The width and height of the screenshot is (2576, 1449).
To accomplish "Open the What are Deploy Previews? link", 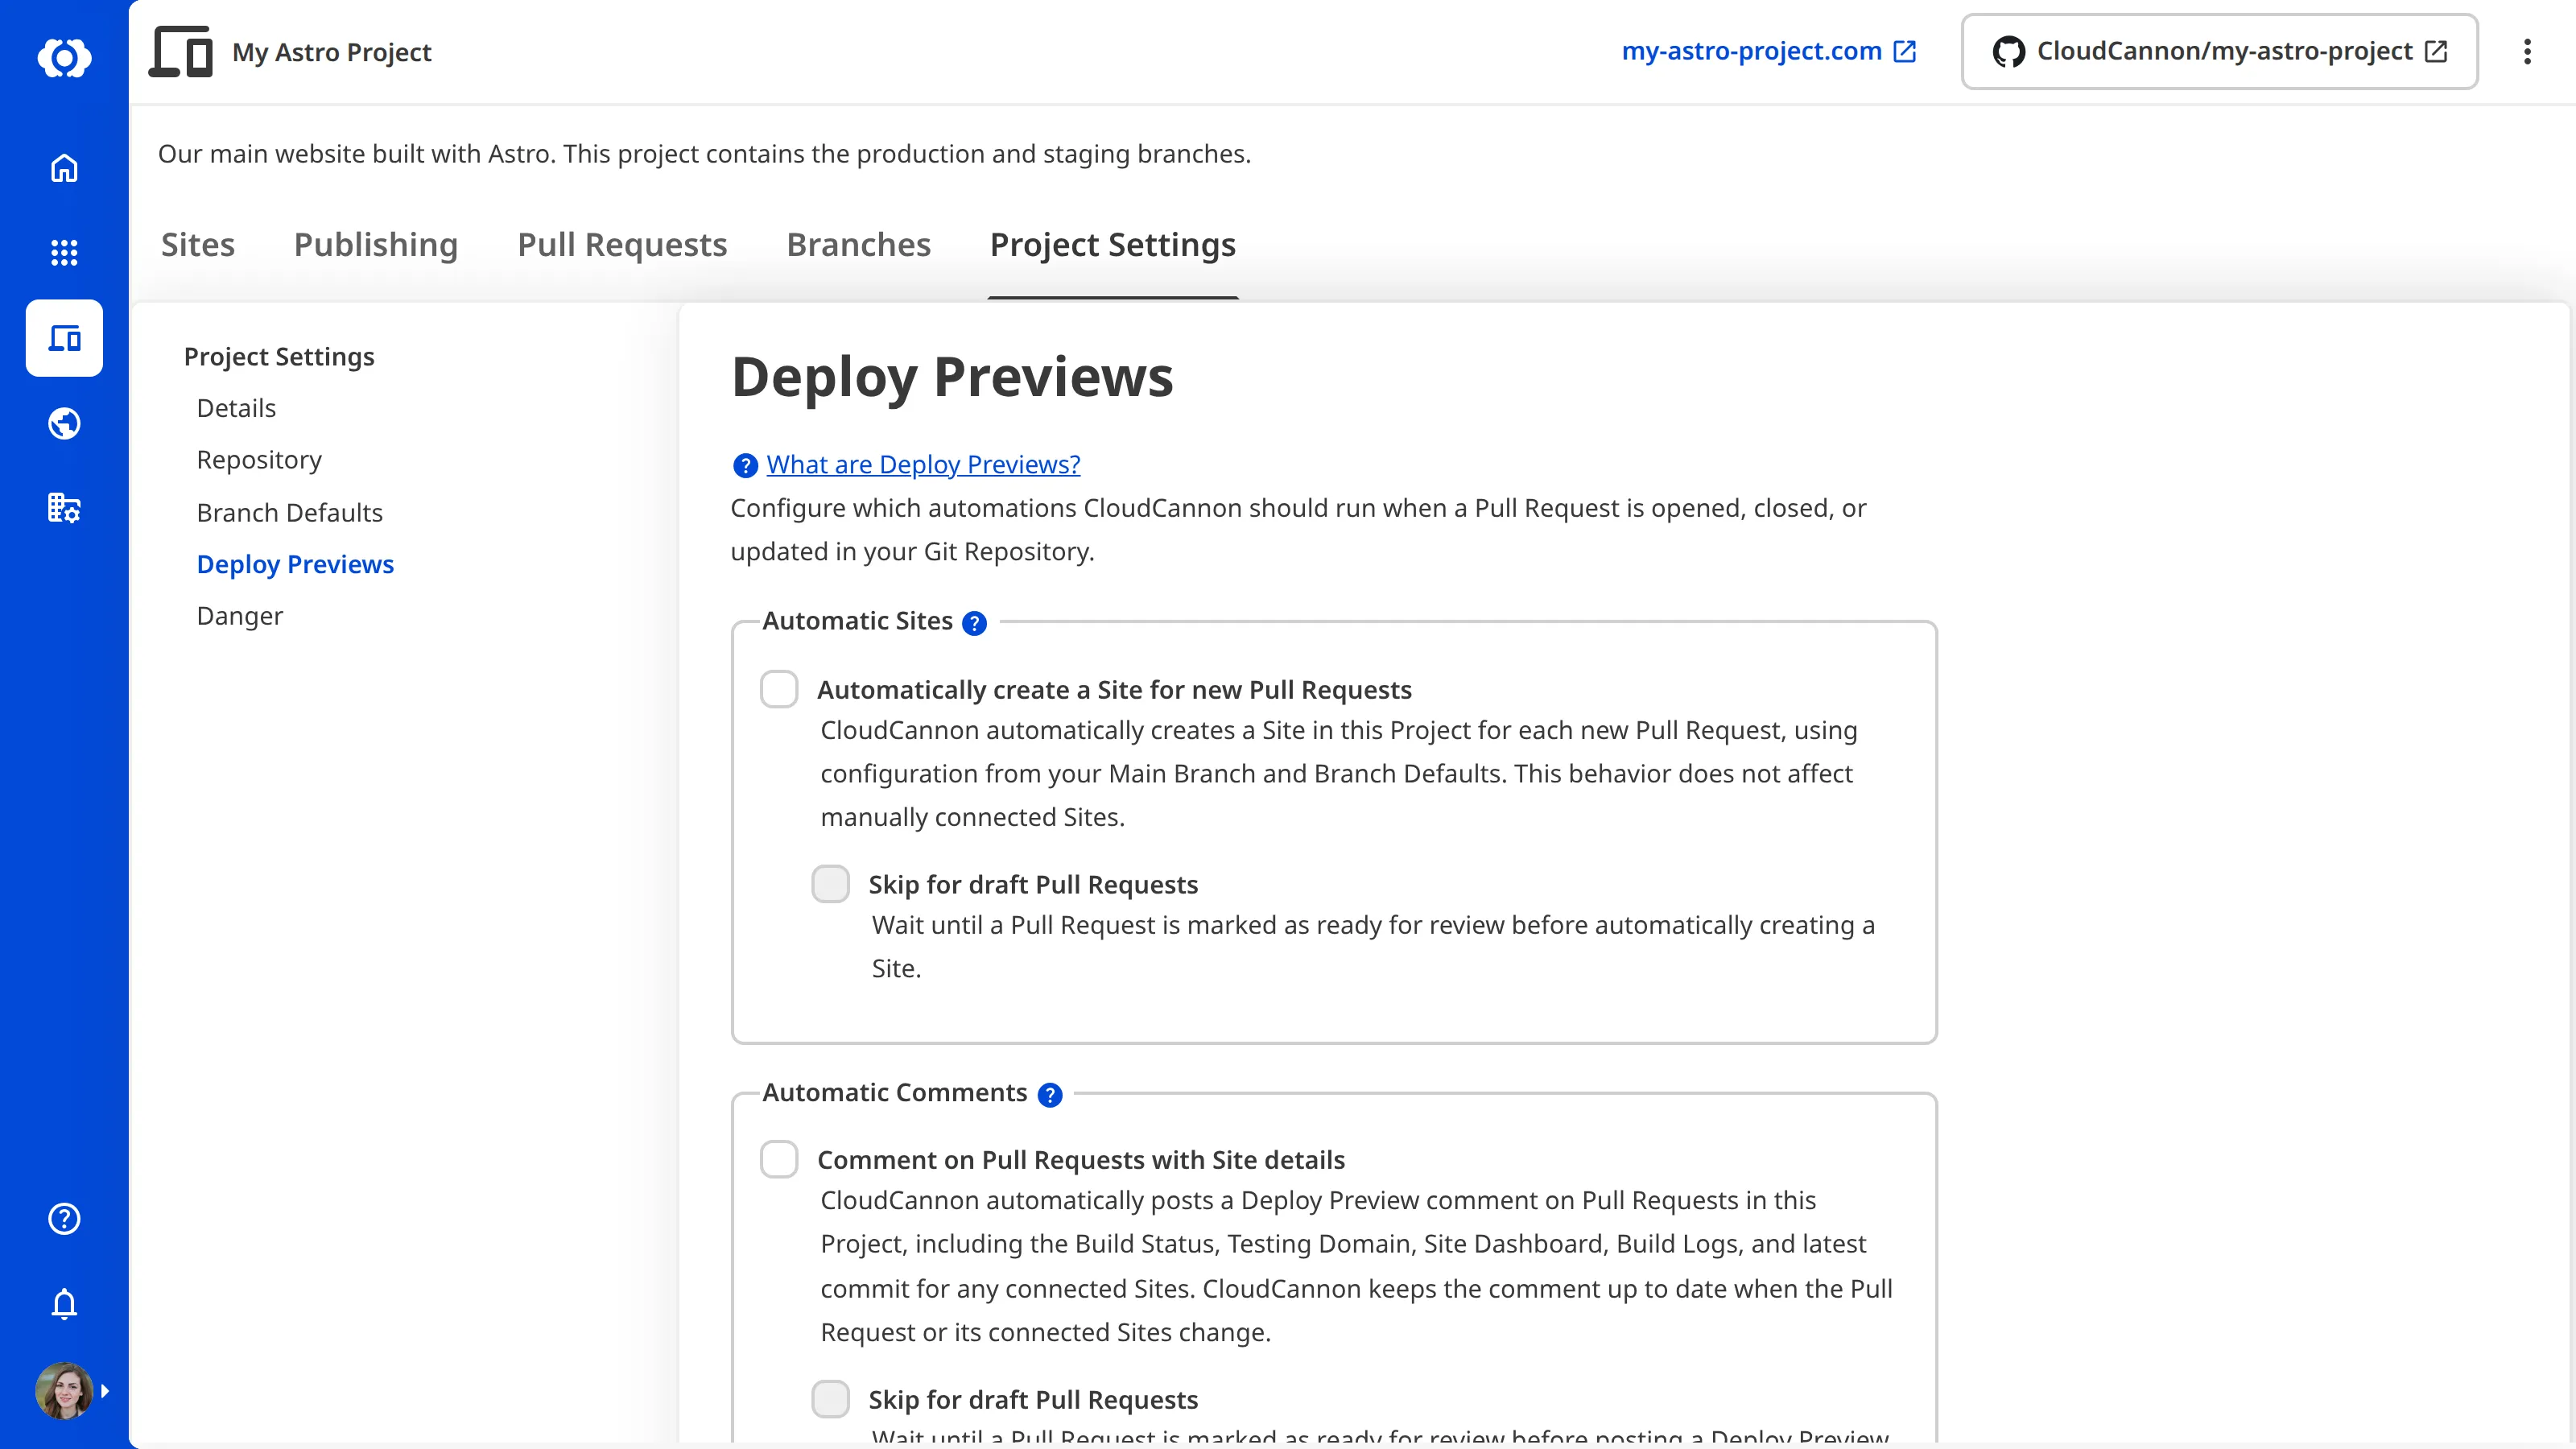I will click(923, 464).
